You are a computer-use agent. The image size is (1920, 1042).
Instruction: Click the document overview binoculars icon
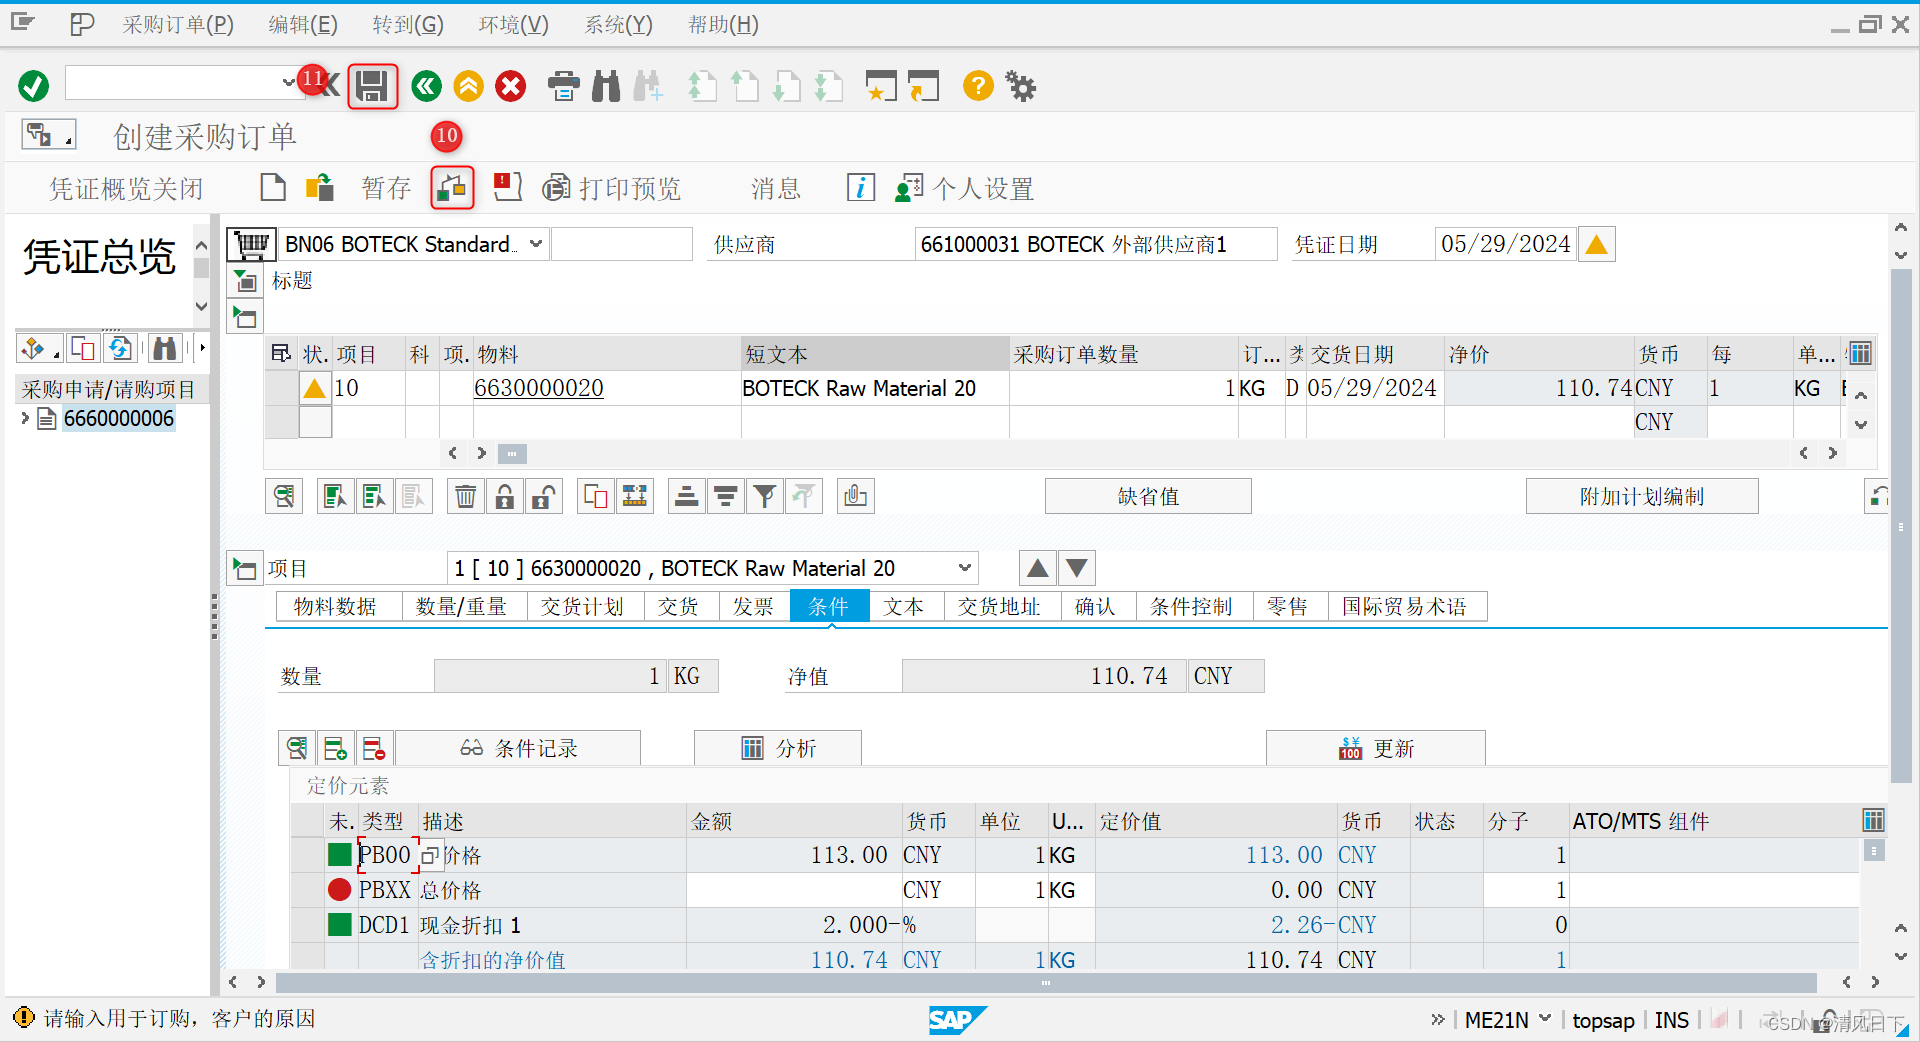(x=164, y=348)
